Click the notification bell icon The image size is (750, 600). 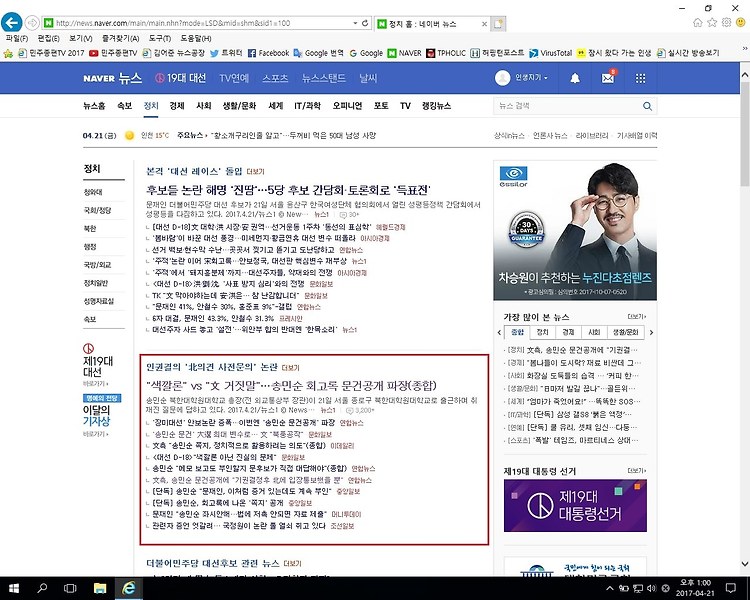click(x=575, y=78)
